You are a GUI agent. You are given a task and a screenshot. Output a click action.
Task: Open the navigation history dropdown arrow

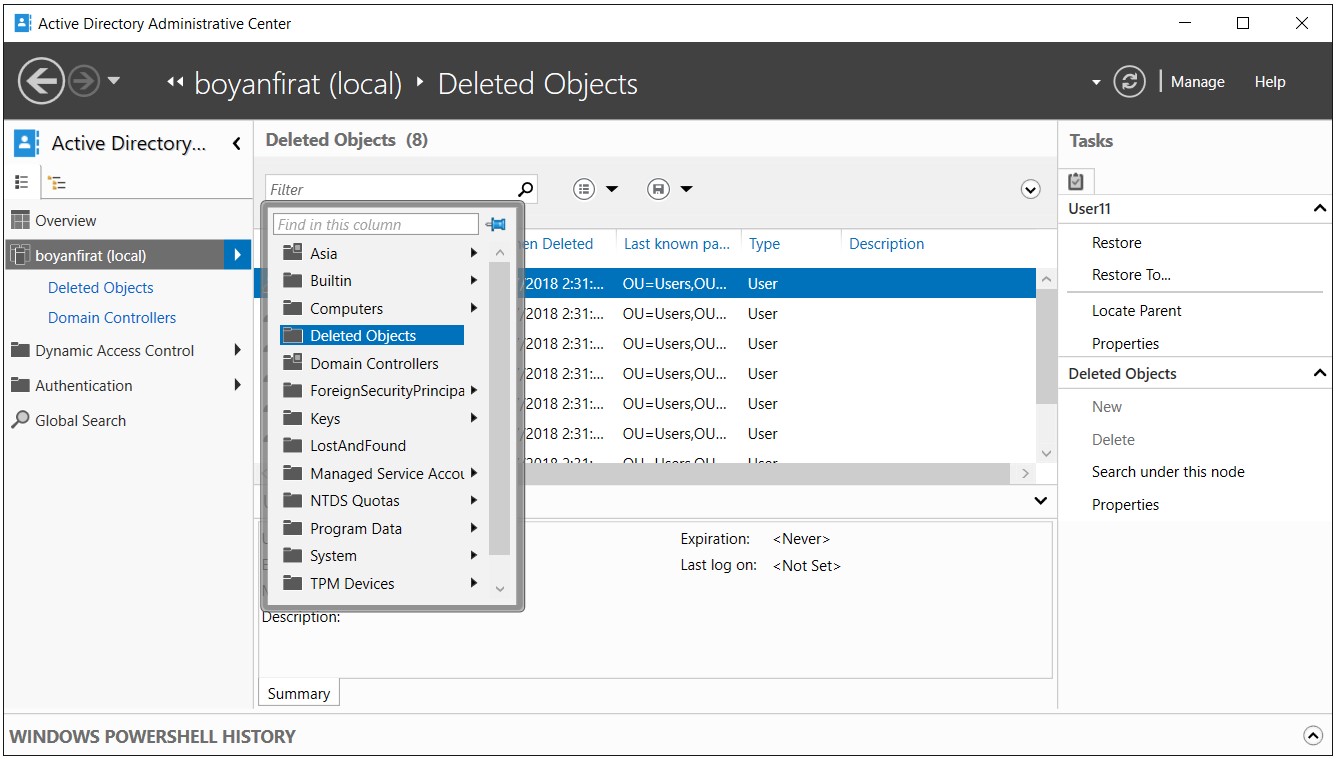(x=113, y=80)
